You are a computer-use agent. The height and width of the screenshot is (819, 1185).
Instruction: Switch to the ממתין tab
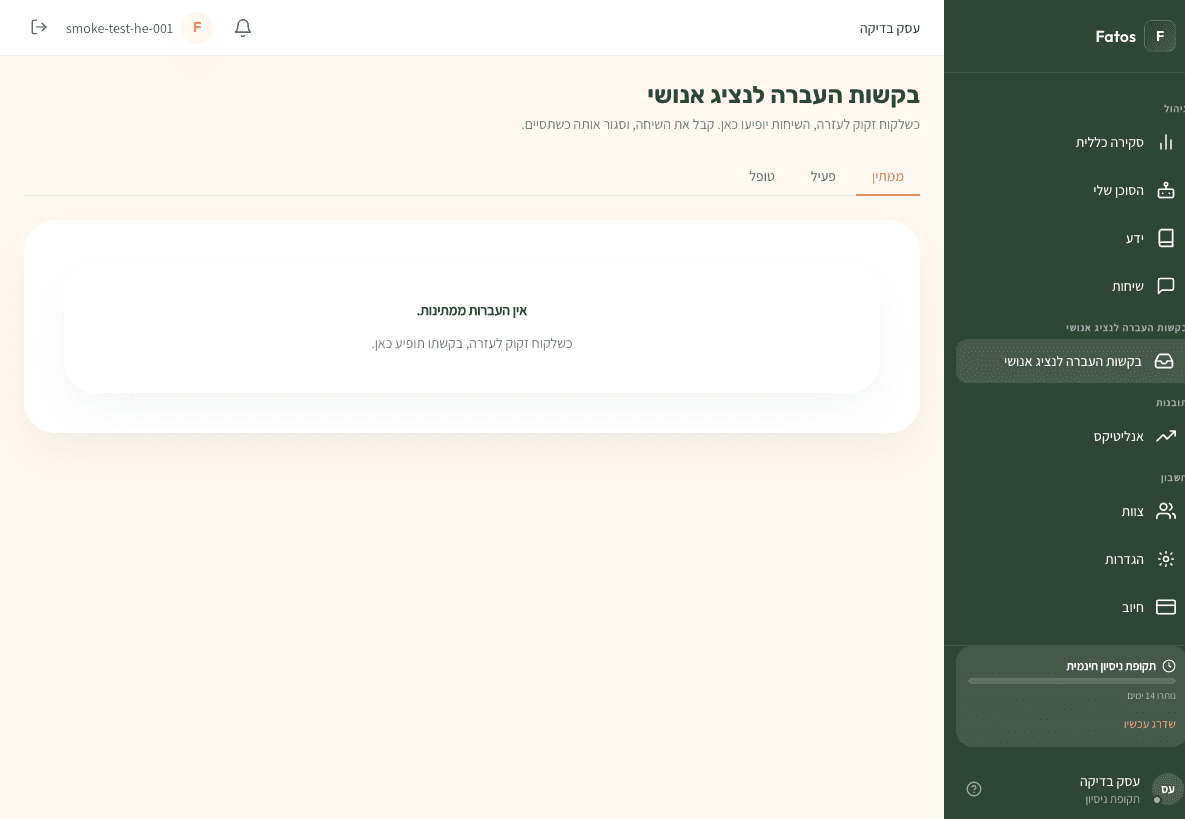pos(887,177)
